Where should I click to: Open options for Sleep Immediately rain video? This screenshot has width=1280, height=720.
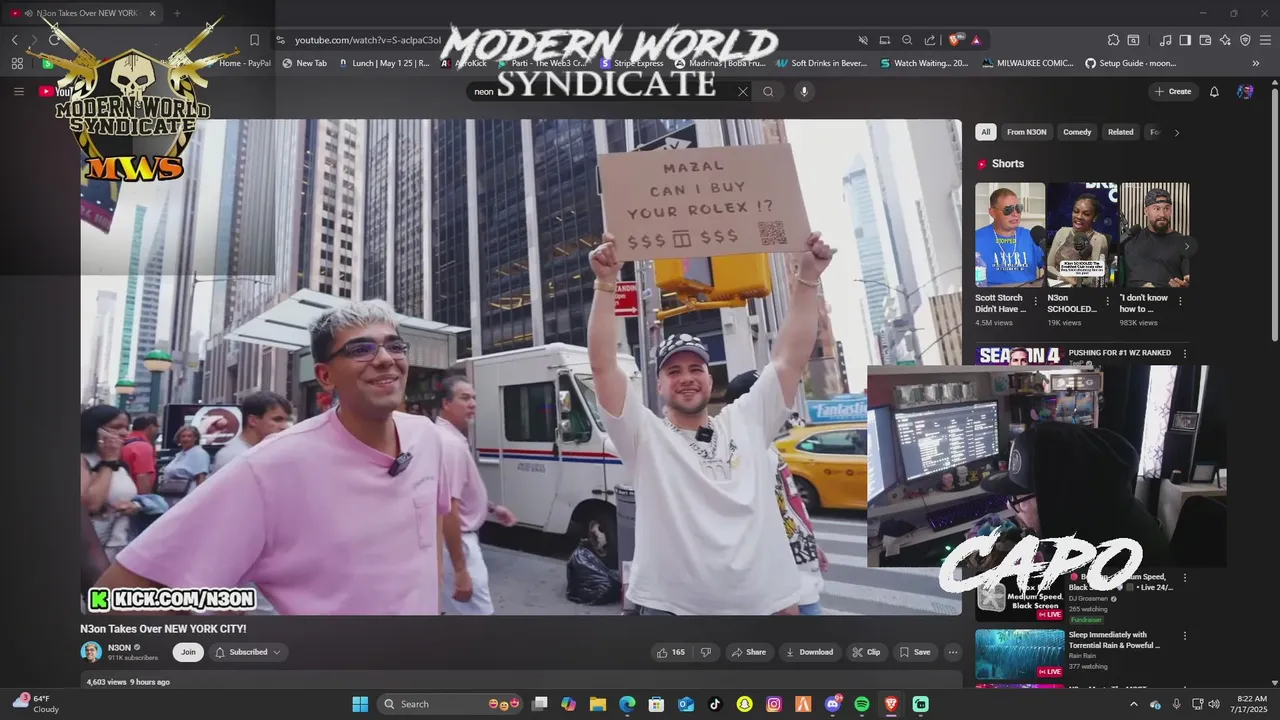coord(1185,636)
